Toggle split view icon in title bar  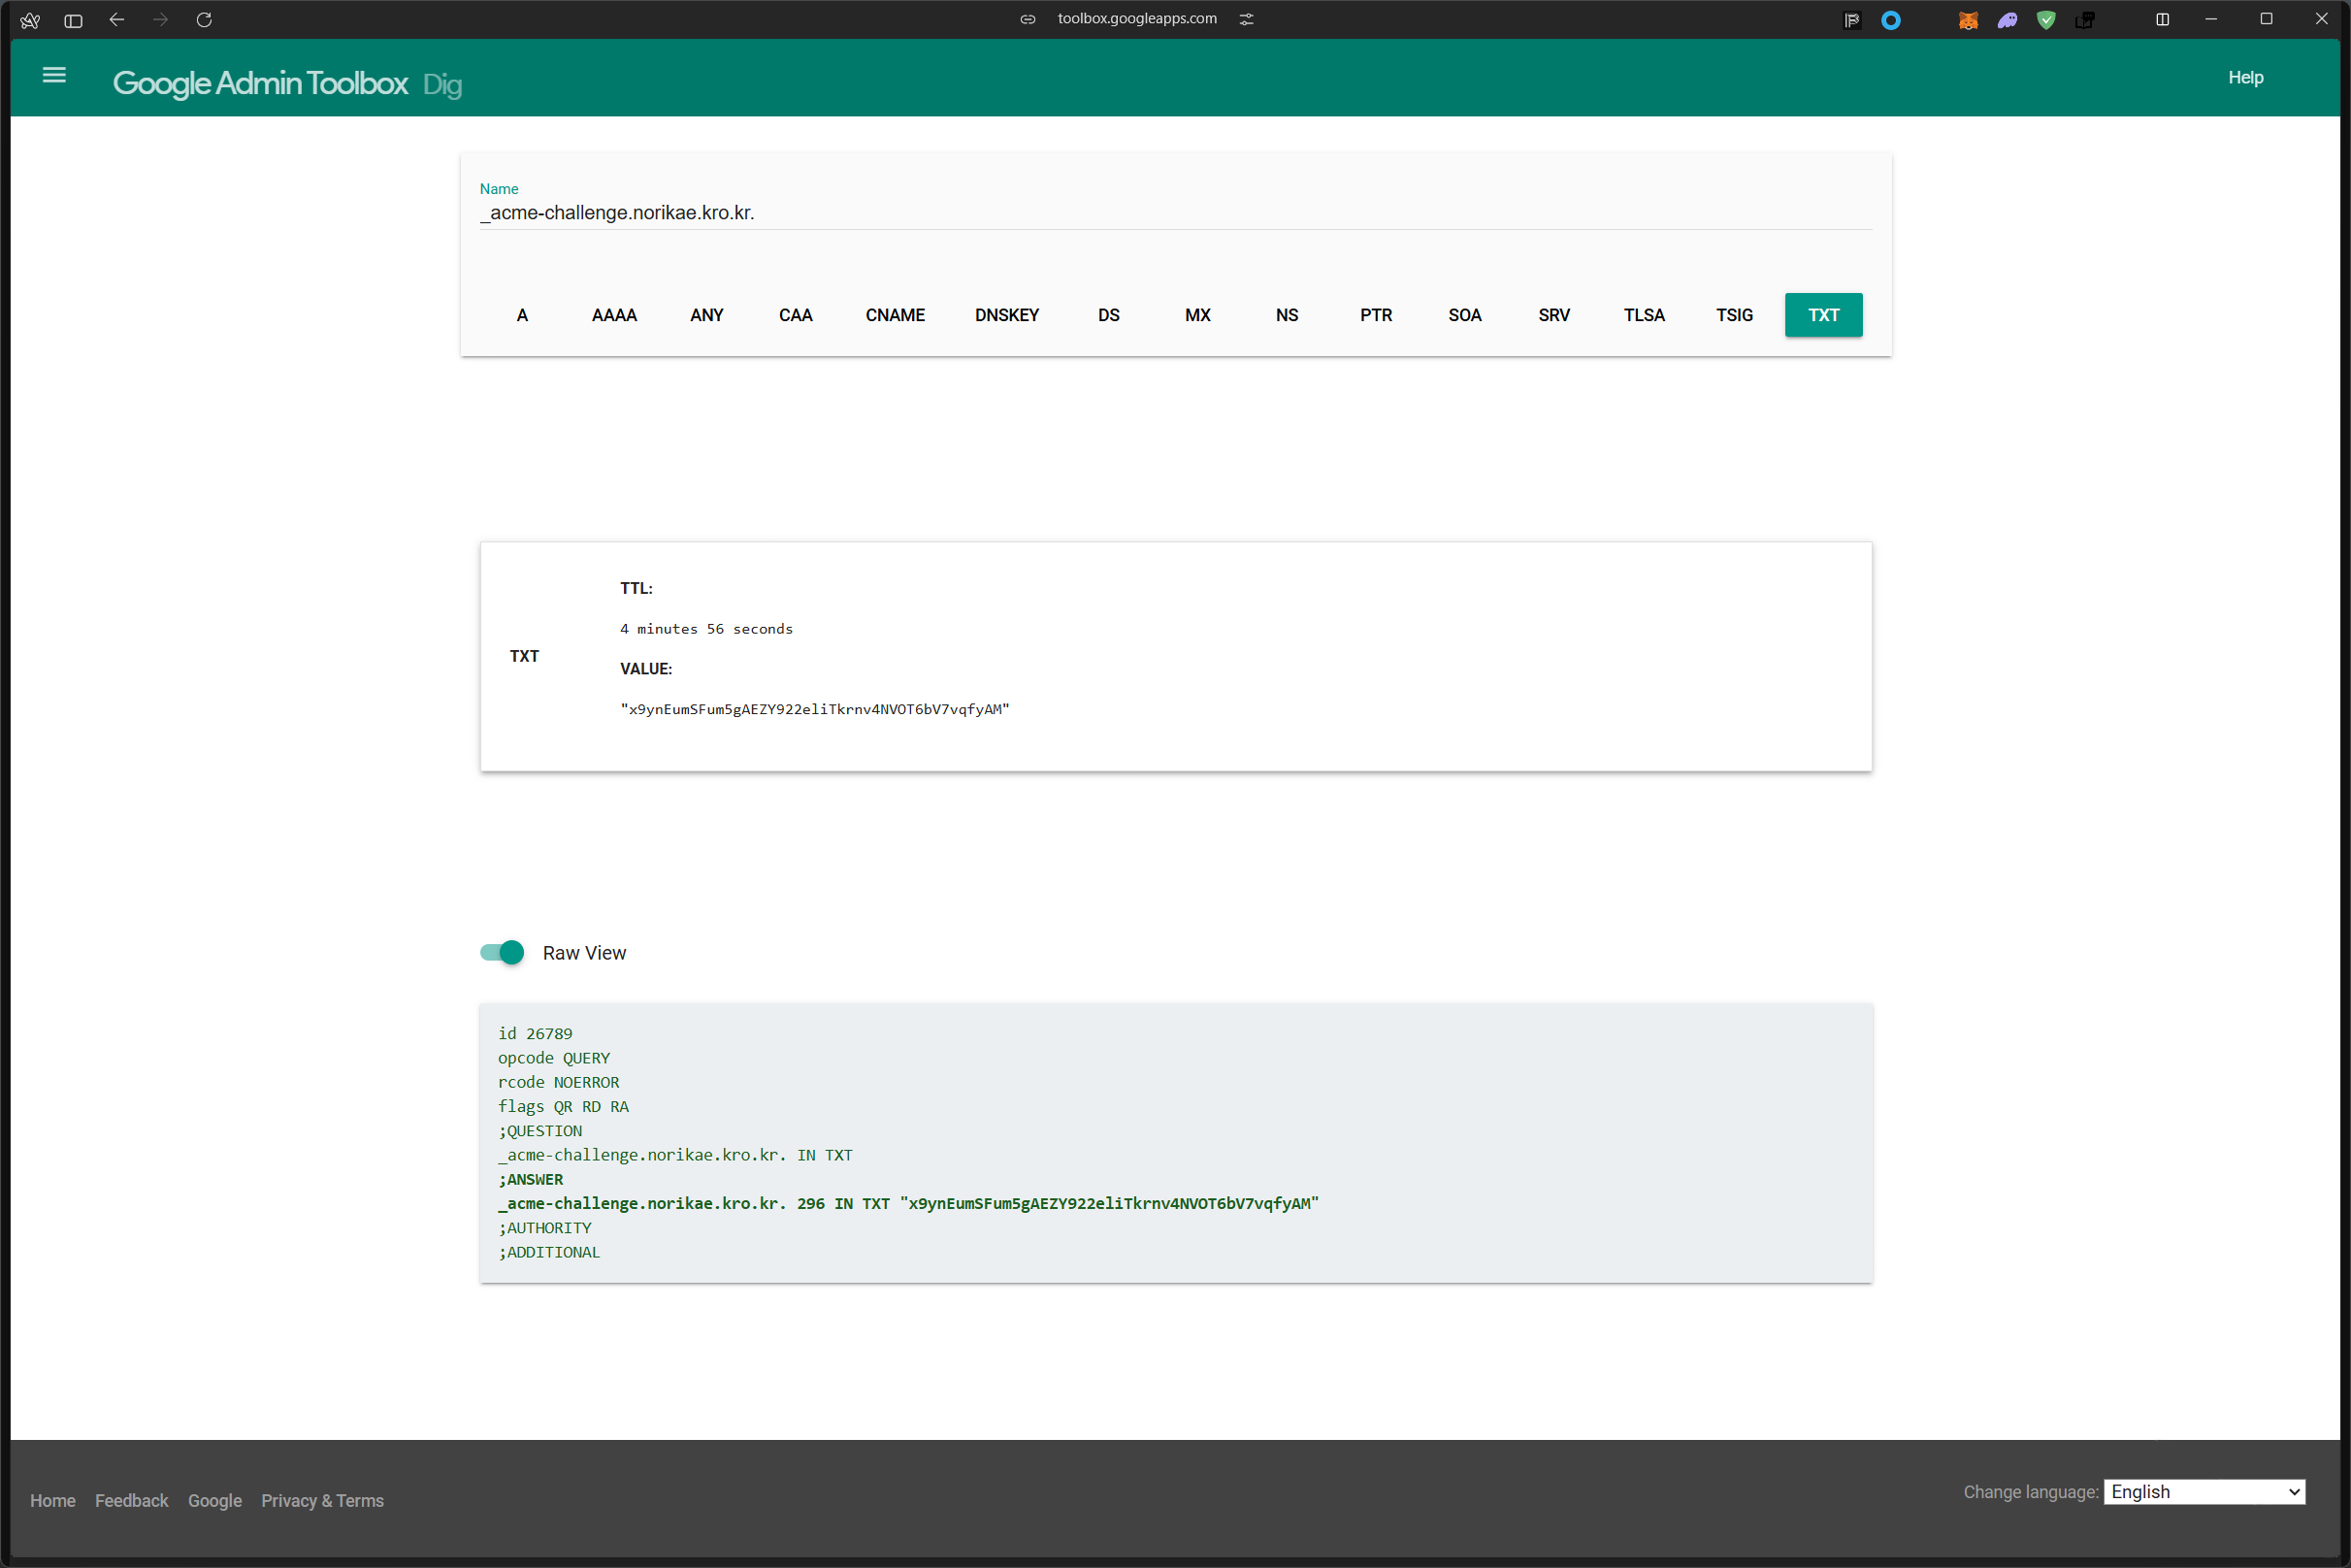pyautogui.click(x=2162, y=19)
